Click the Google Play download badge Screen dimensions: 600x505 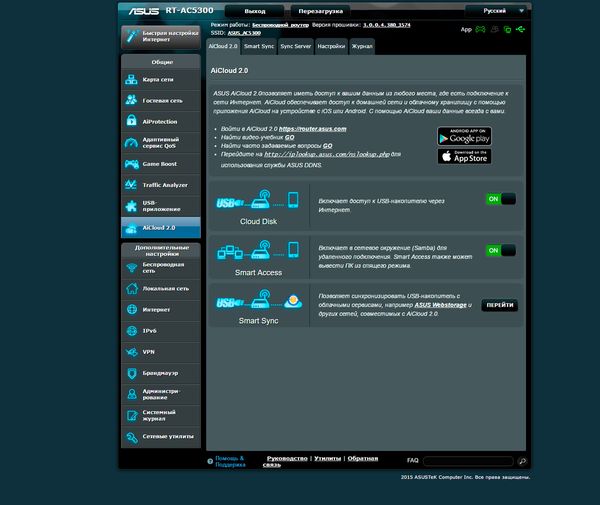pos(464,136)
